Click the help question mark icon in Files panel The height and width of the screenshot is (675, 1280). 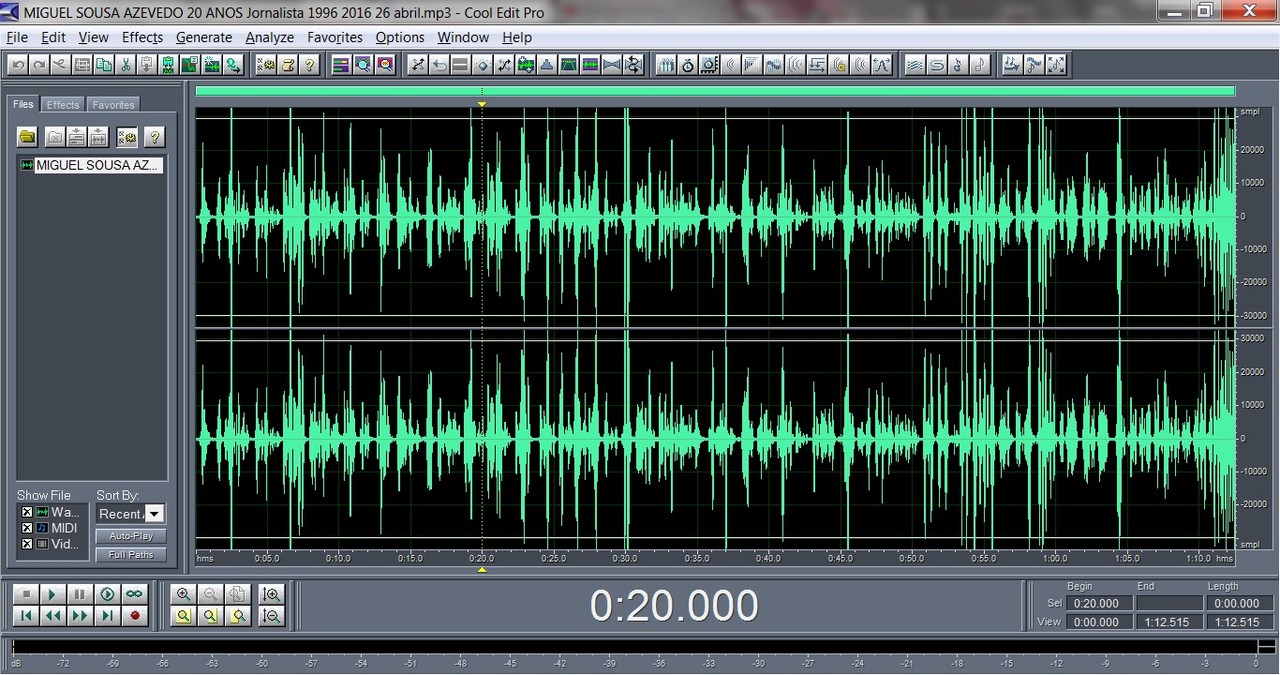tap(154, 137)
